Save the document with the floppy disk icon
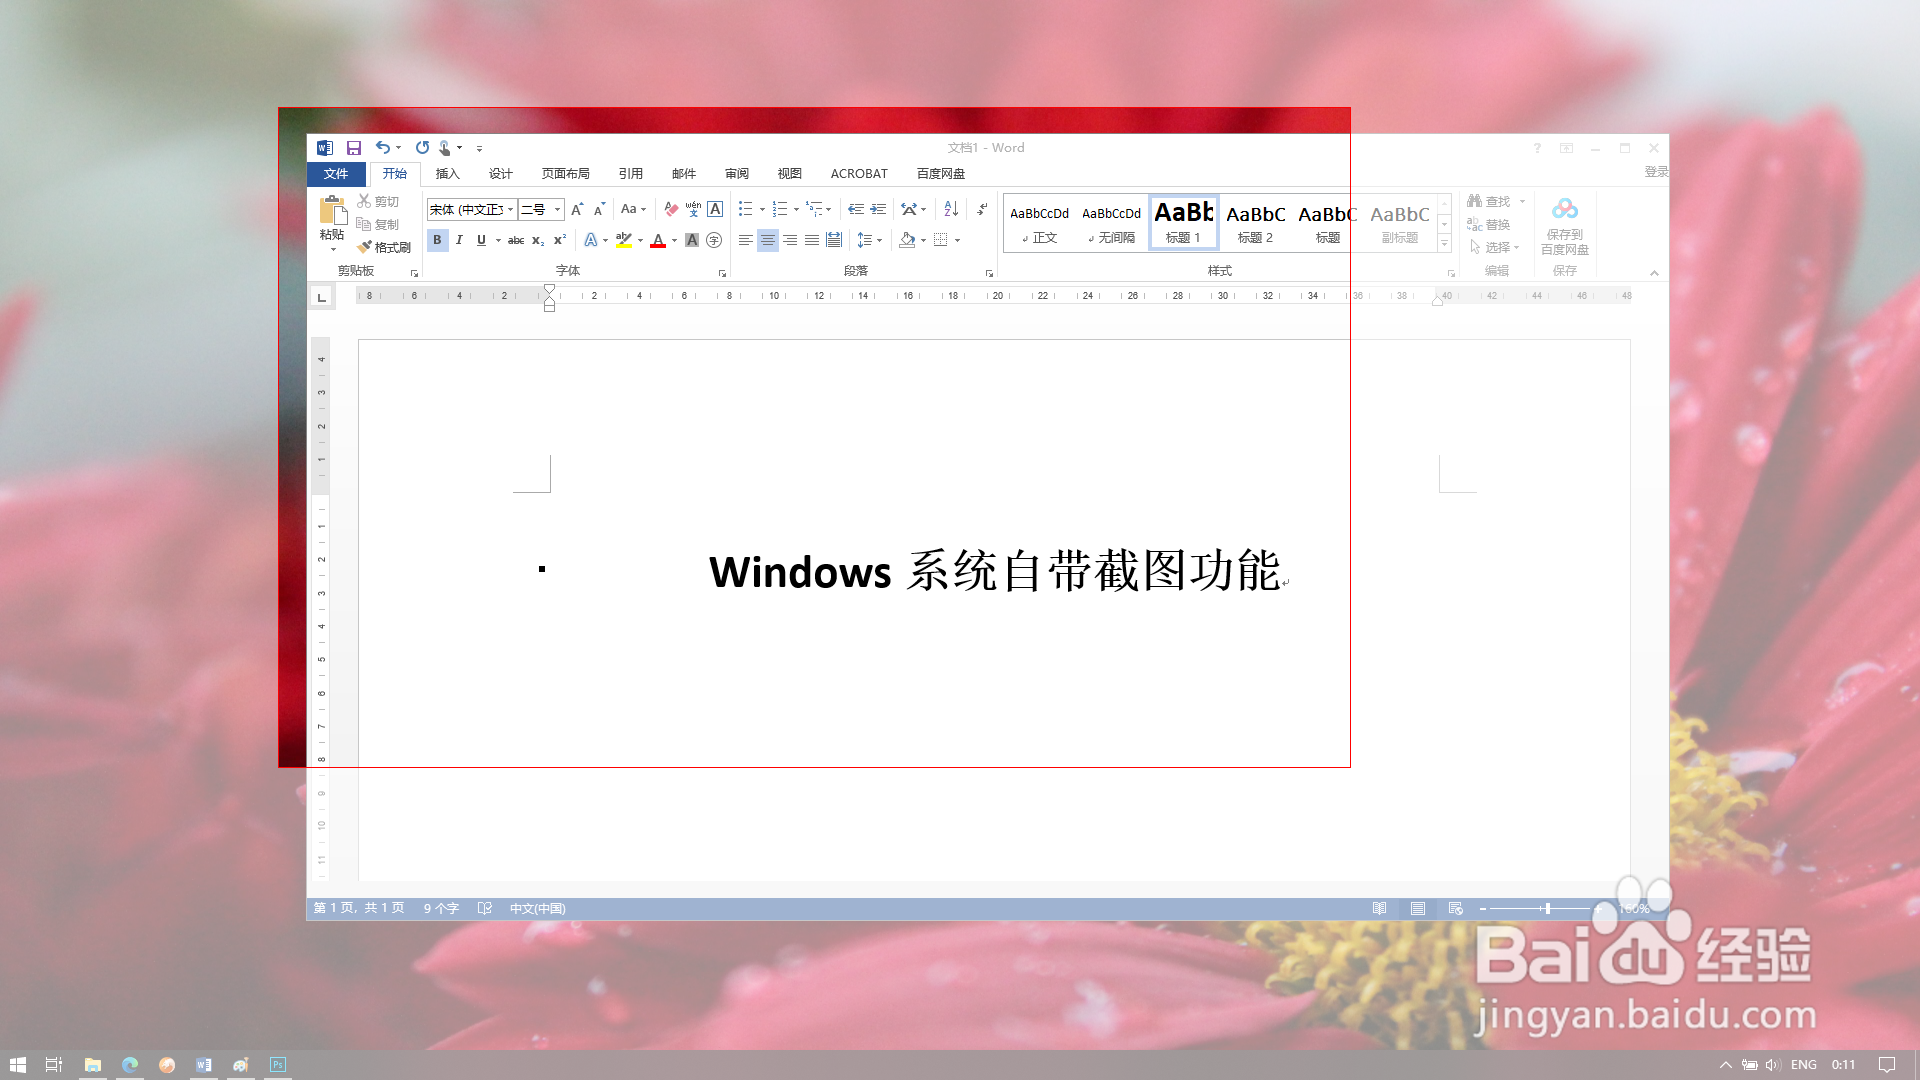The height and width of the screenshot is (1080, 1920). click(x=353, y=148)
